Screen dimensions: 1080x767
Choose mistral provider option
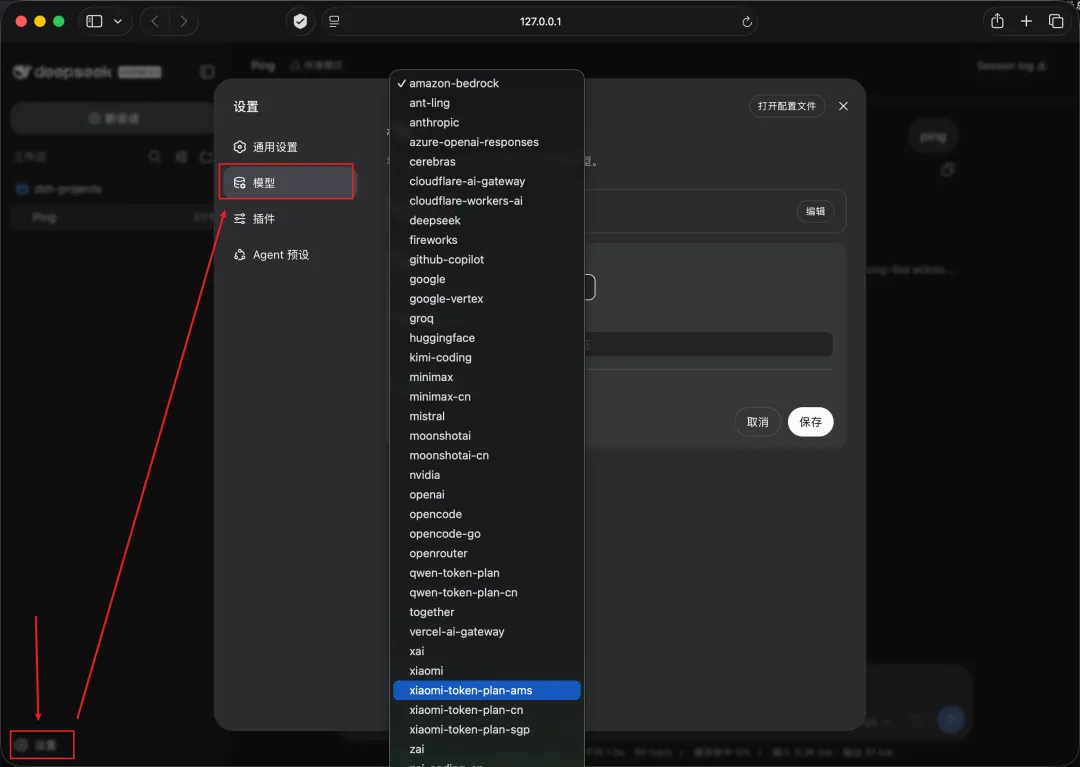pyautogui.click(x=486, y=417)
